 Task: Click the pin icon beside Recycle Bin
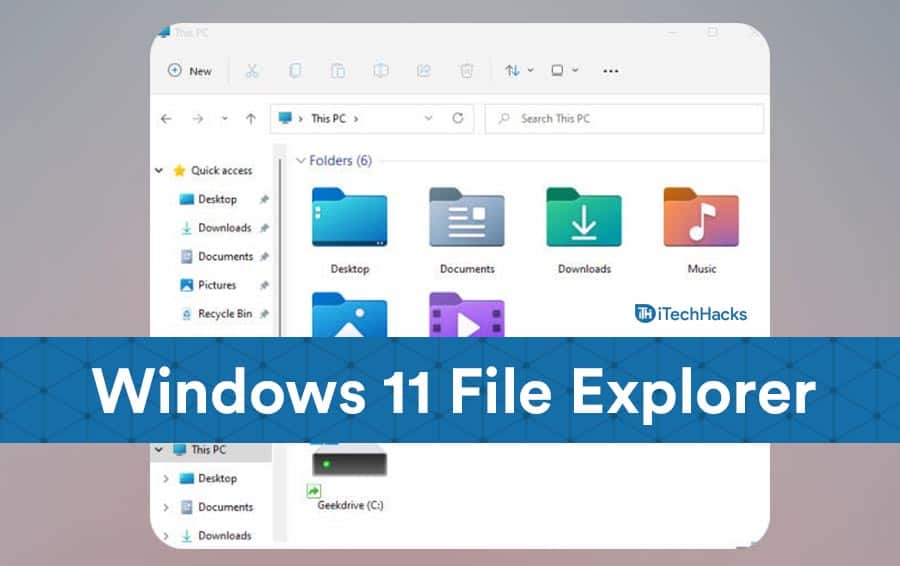[x=264, y=314]
